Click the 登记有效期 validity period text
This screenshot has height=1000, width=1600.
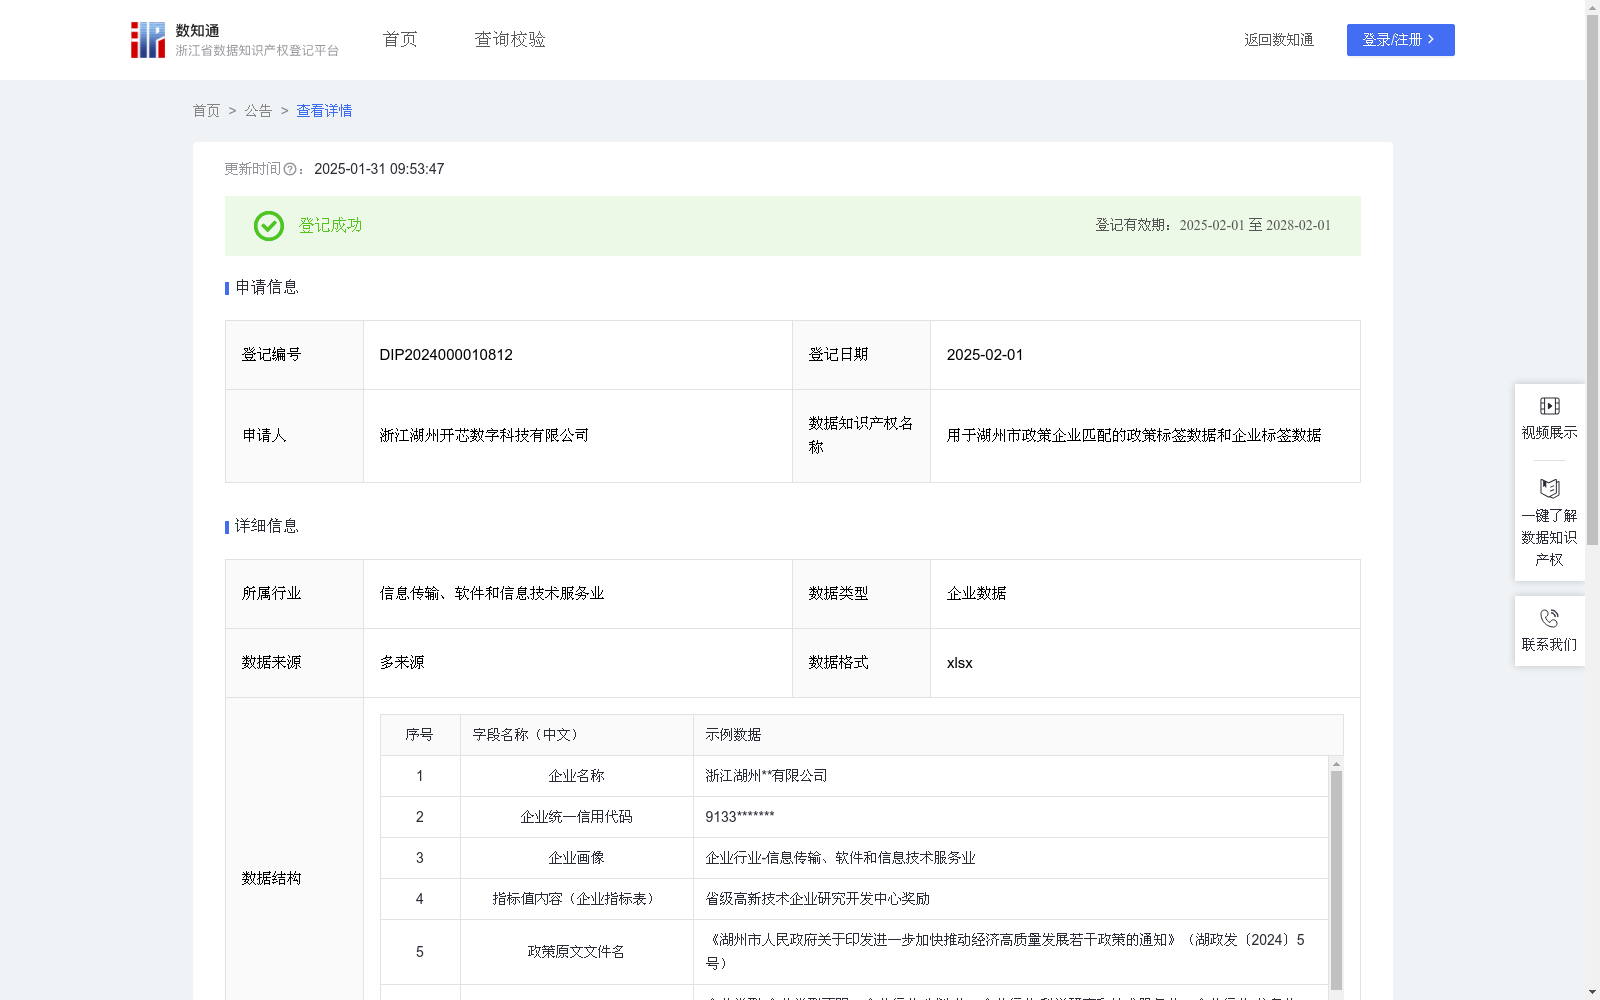click(1213, 226)
